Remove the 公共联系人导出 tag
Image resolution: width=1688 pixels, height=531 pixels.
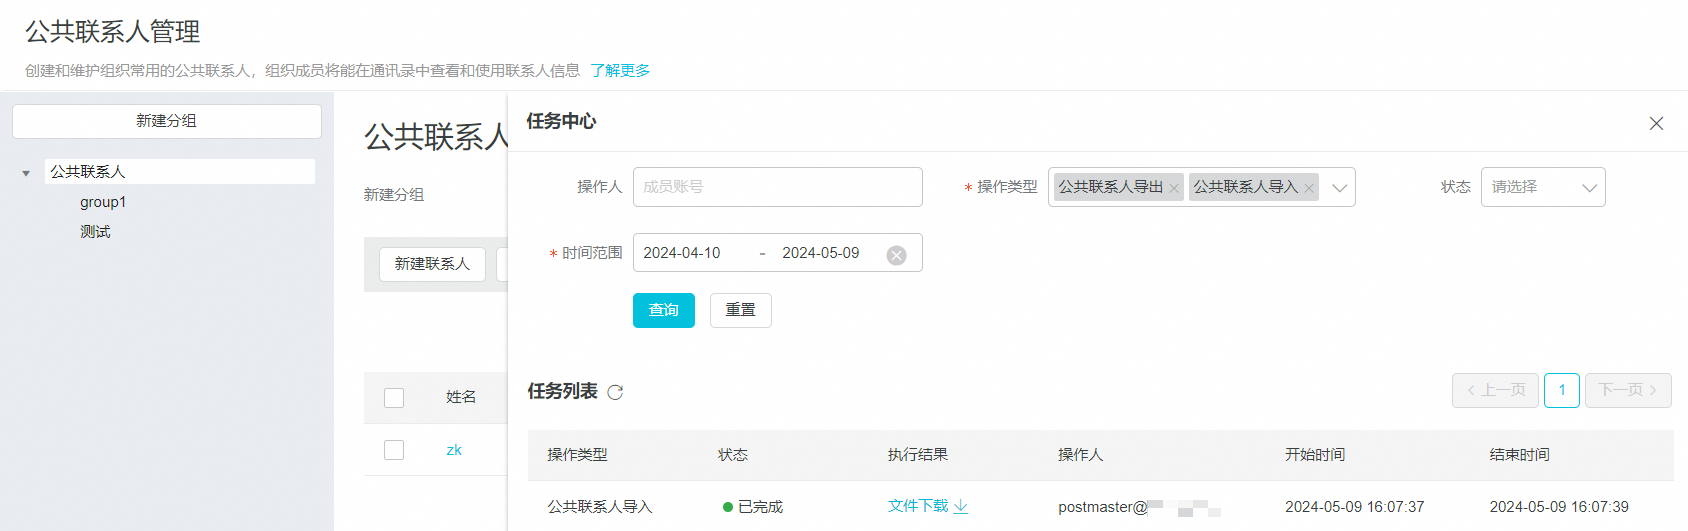click(1174, 188)
